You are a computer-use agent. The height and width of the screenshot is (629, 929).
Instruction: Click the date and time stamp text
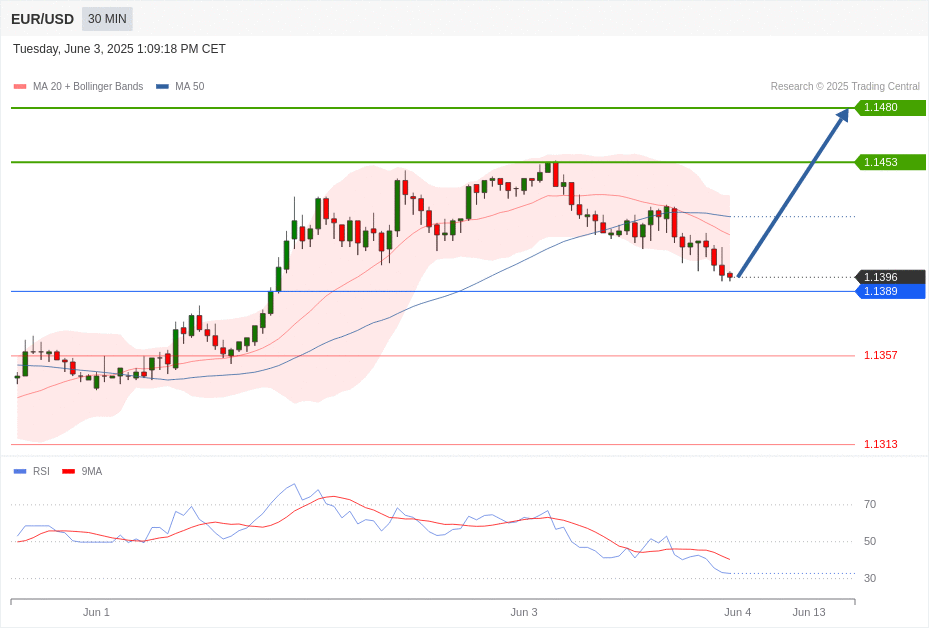119,49
